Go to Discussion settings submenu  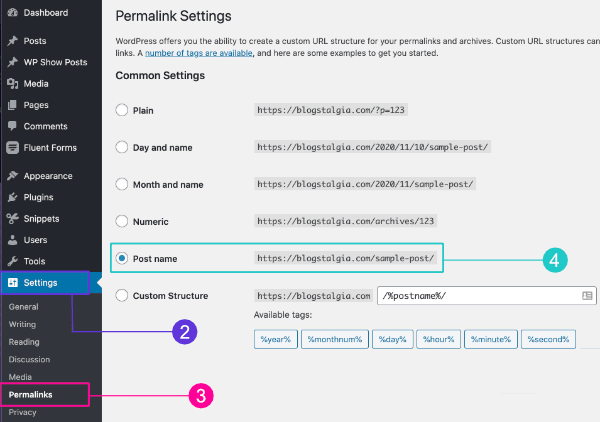click(29, 360)
